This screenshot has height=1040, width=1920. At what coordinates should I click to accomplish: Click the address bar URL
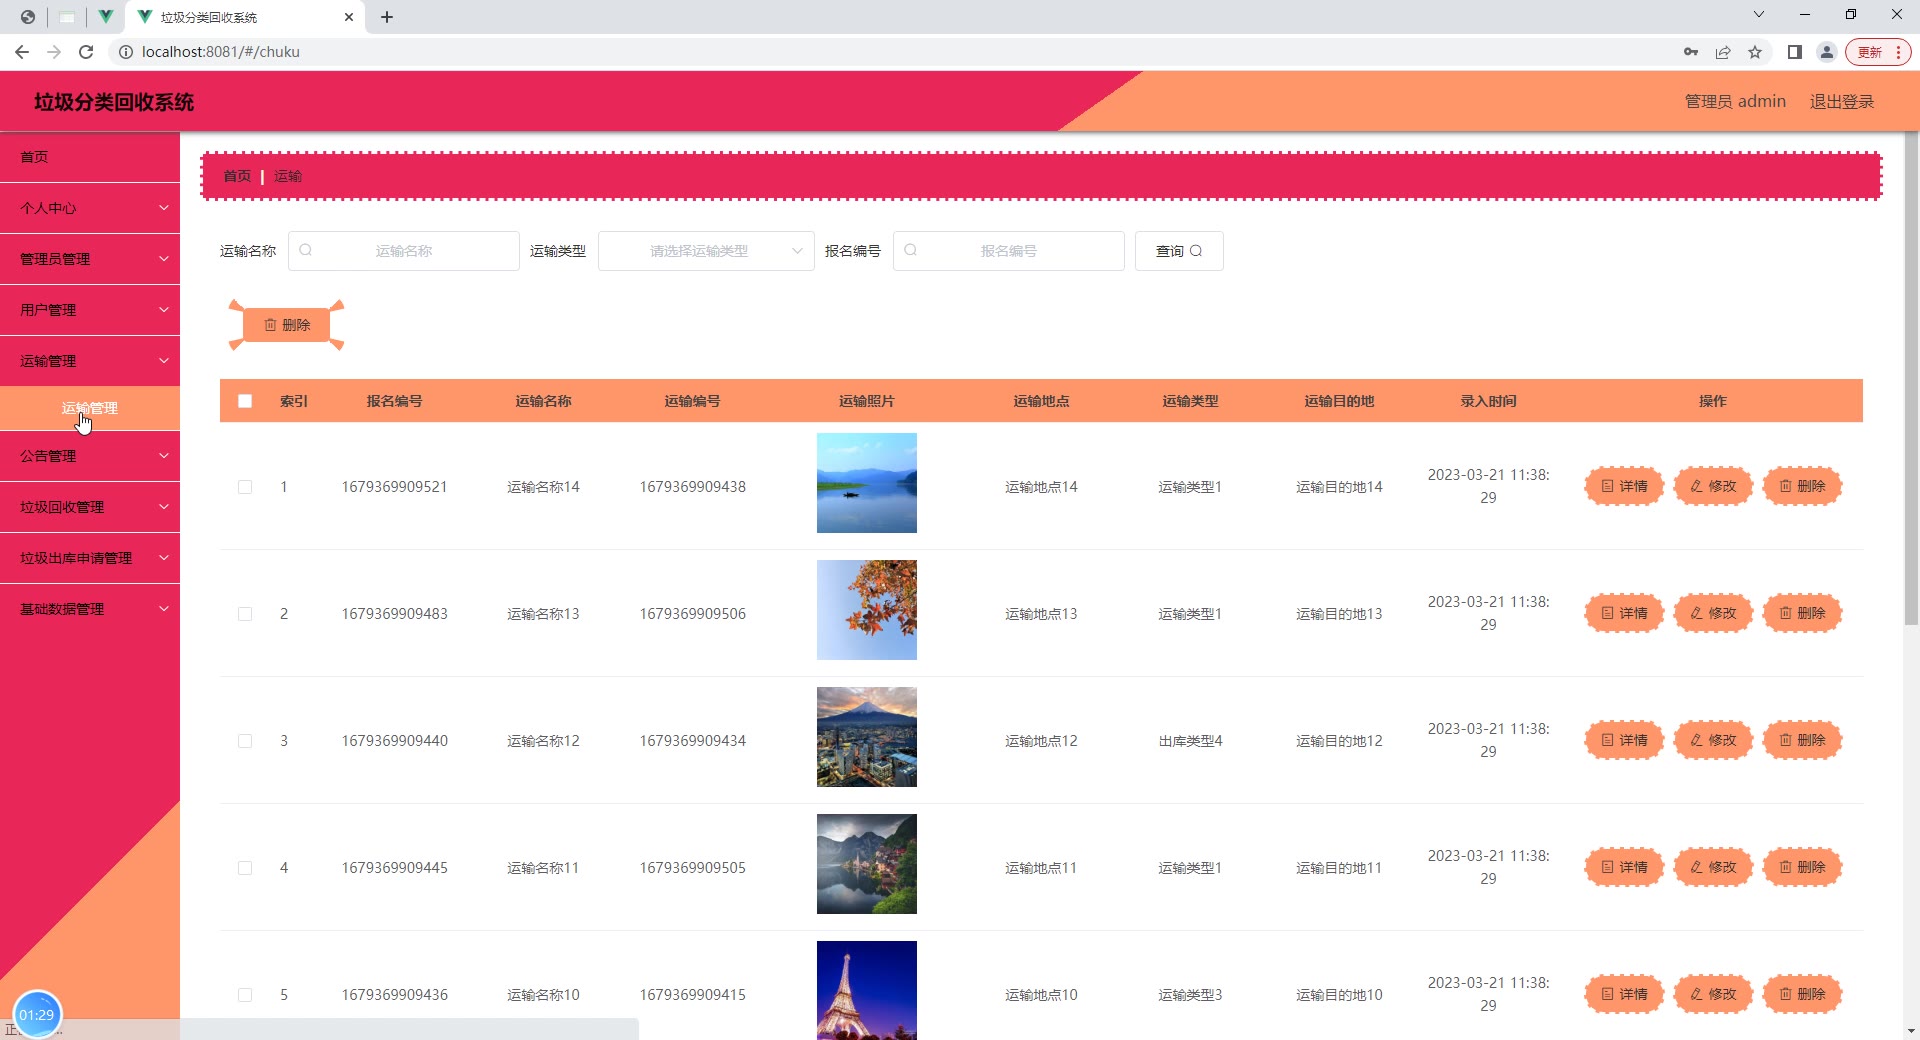(221, 52)
